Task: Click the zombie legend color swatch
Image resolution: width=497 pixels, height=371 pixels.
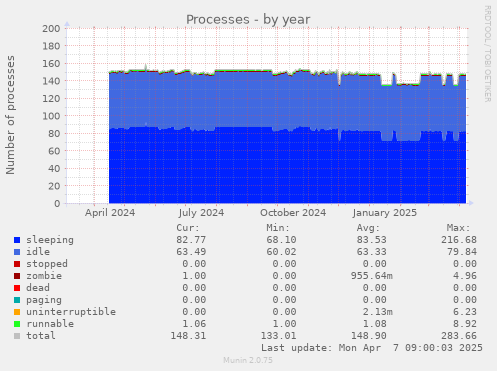Action: tap(17, 276)
